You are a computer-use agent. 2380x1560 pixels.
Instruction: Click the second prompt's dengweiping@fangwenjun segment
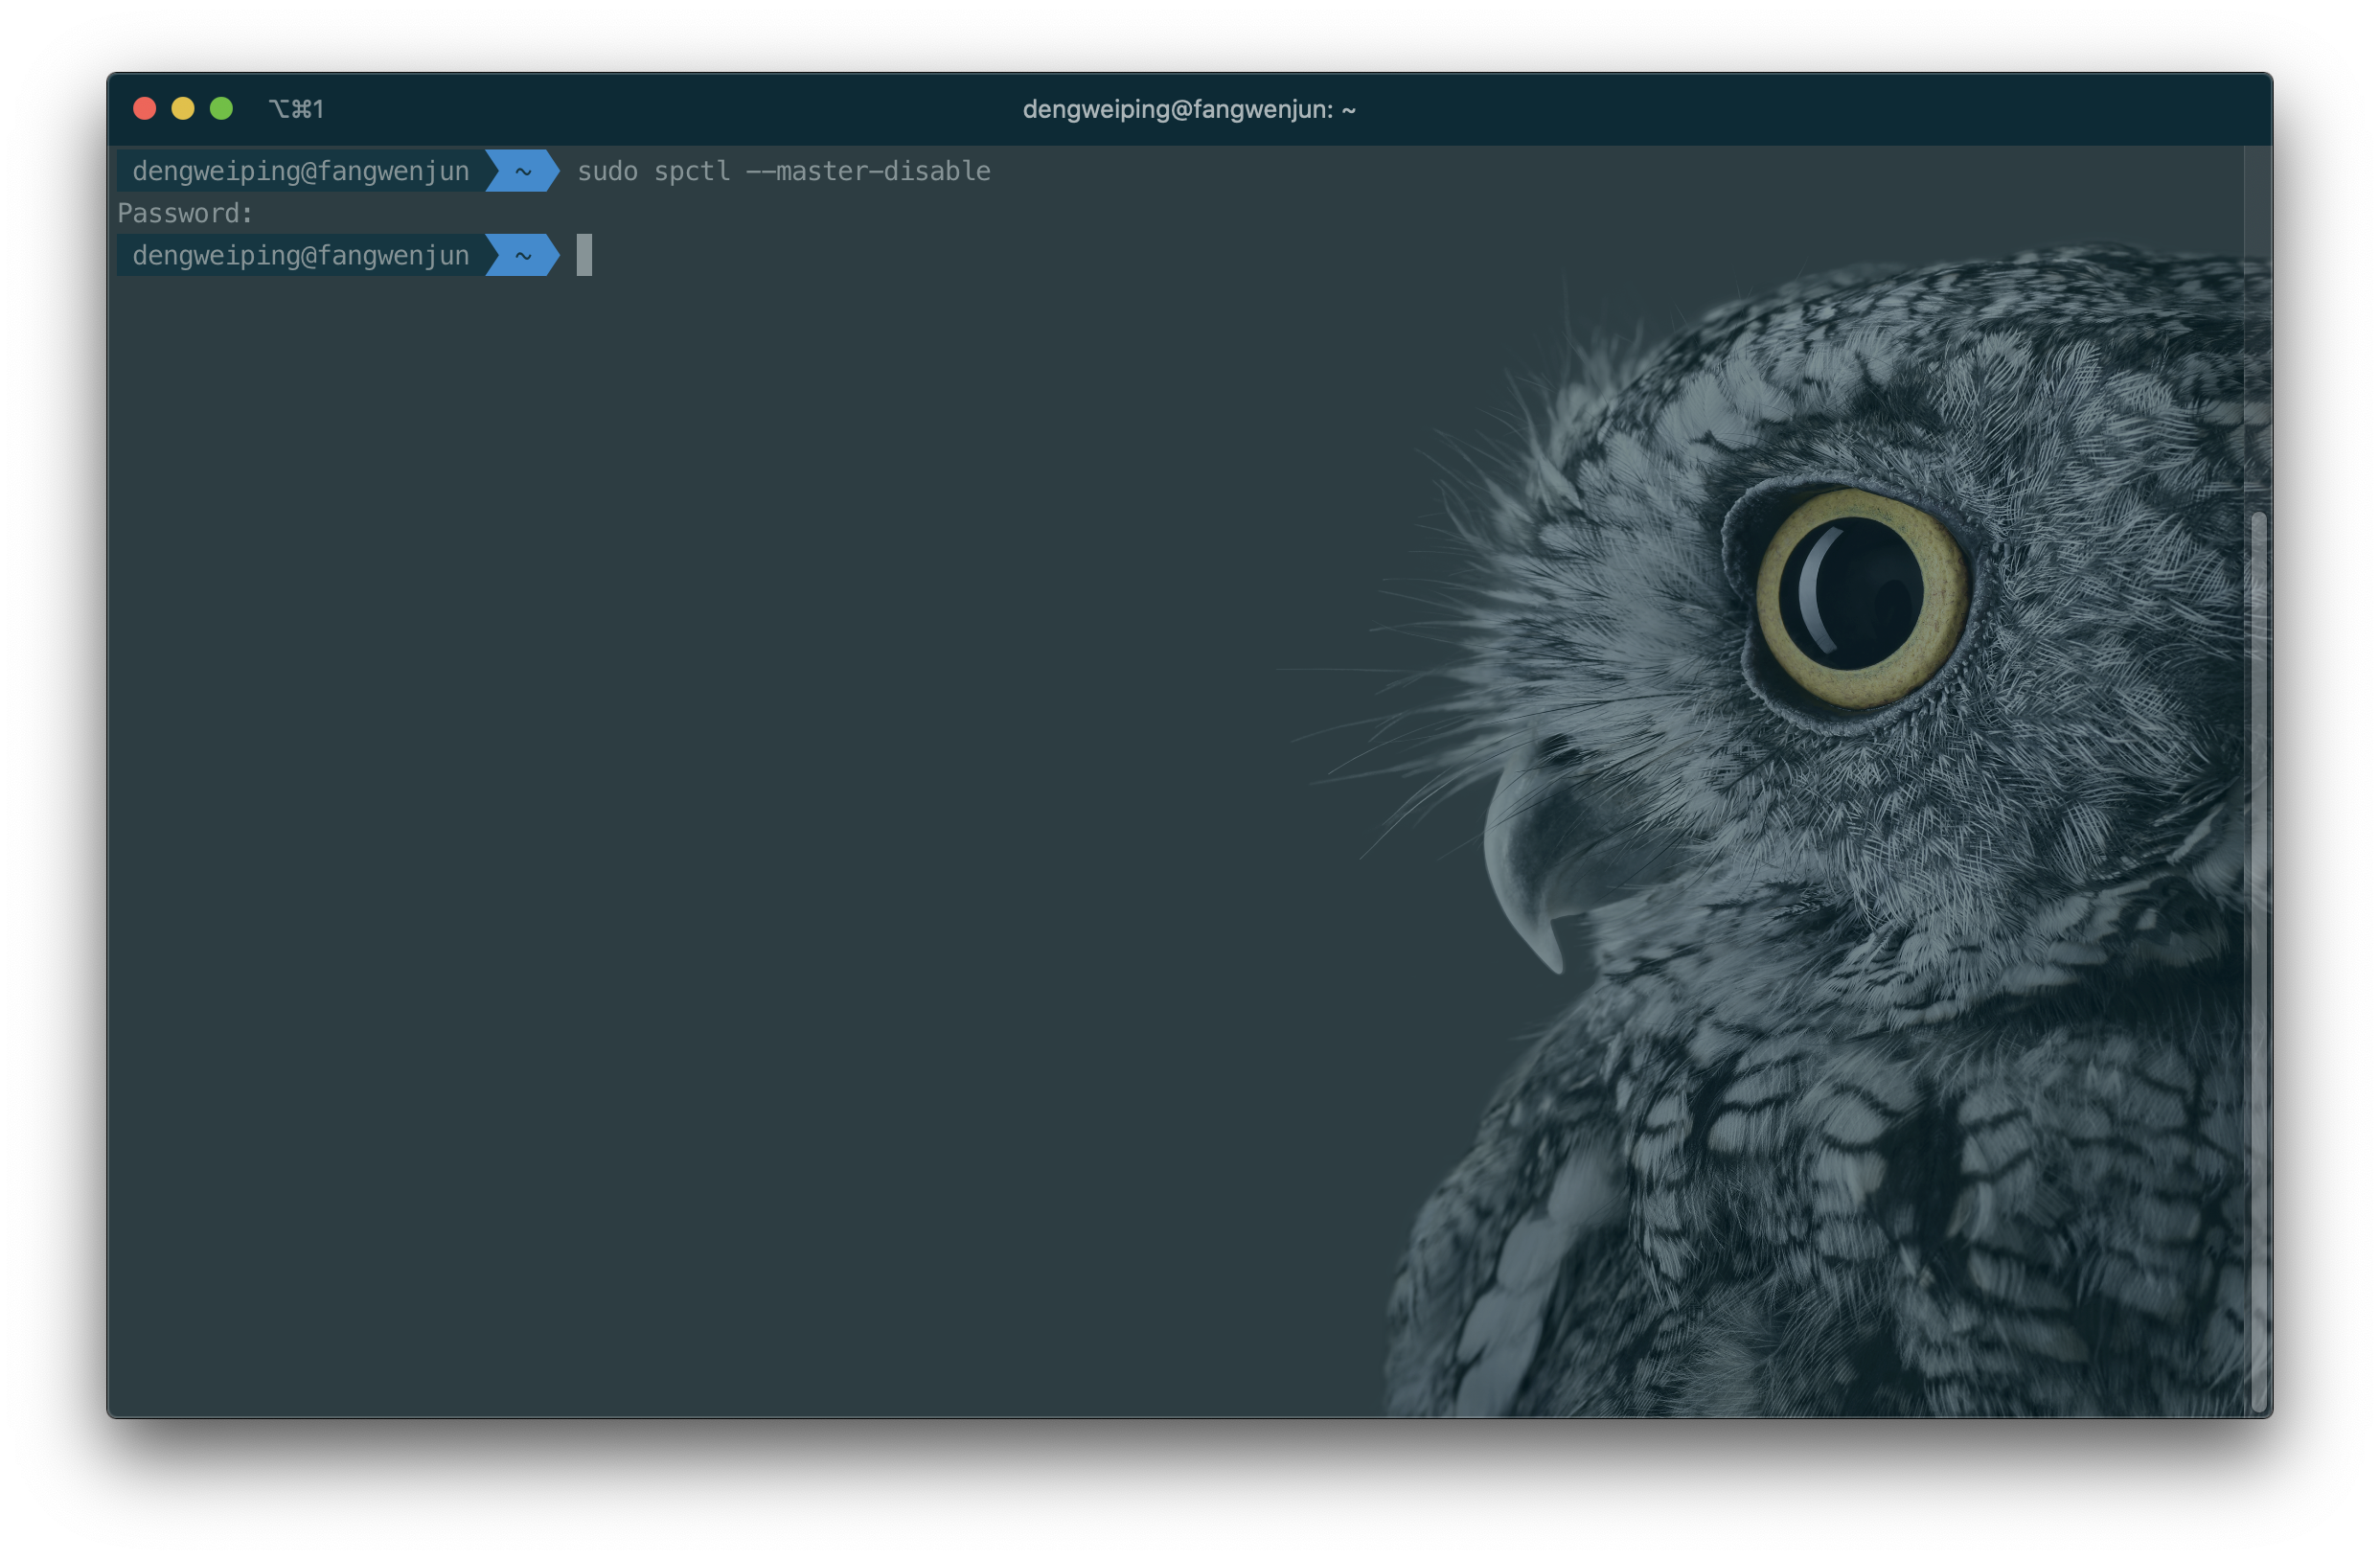(301, 255)
